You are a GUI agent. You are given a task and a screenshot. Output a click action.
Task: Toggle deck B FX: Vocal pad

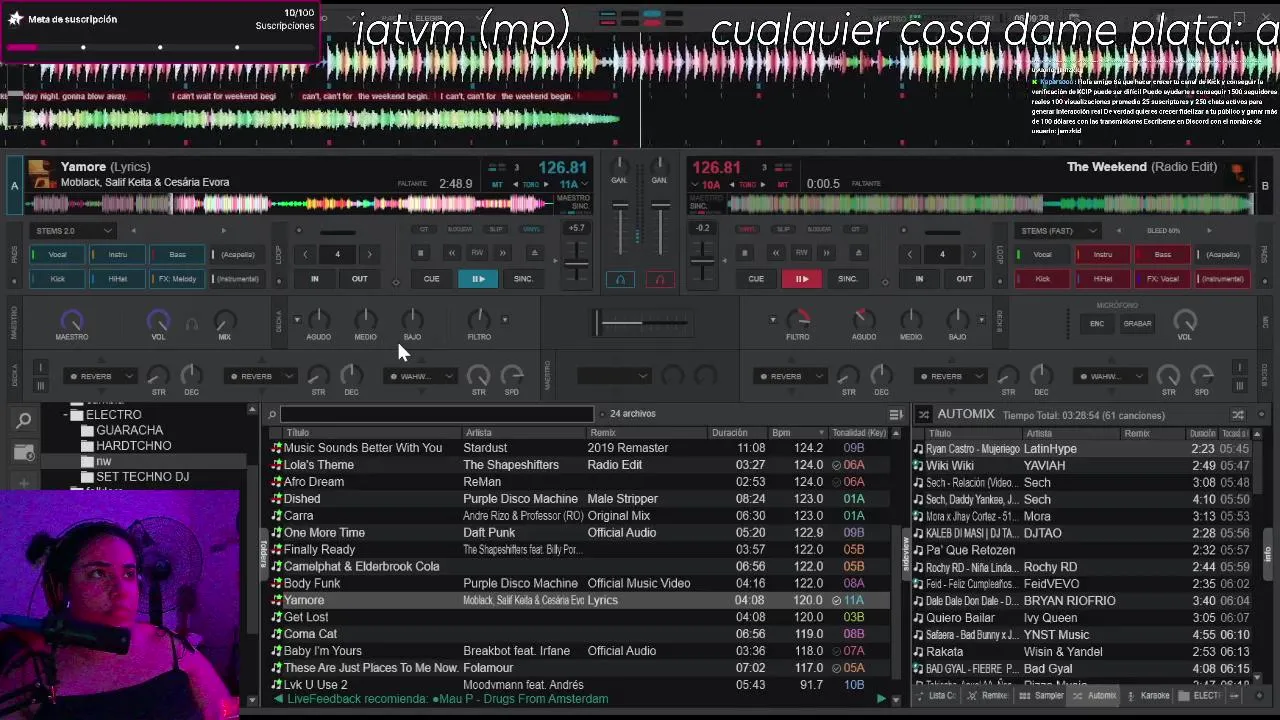coord(1162,279)
